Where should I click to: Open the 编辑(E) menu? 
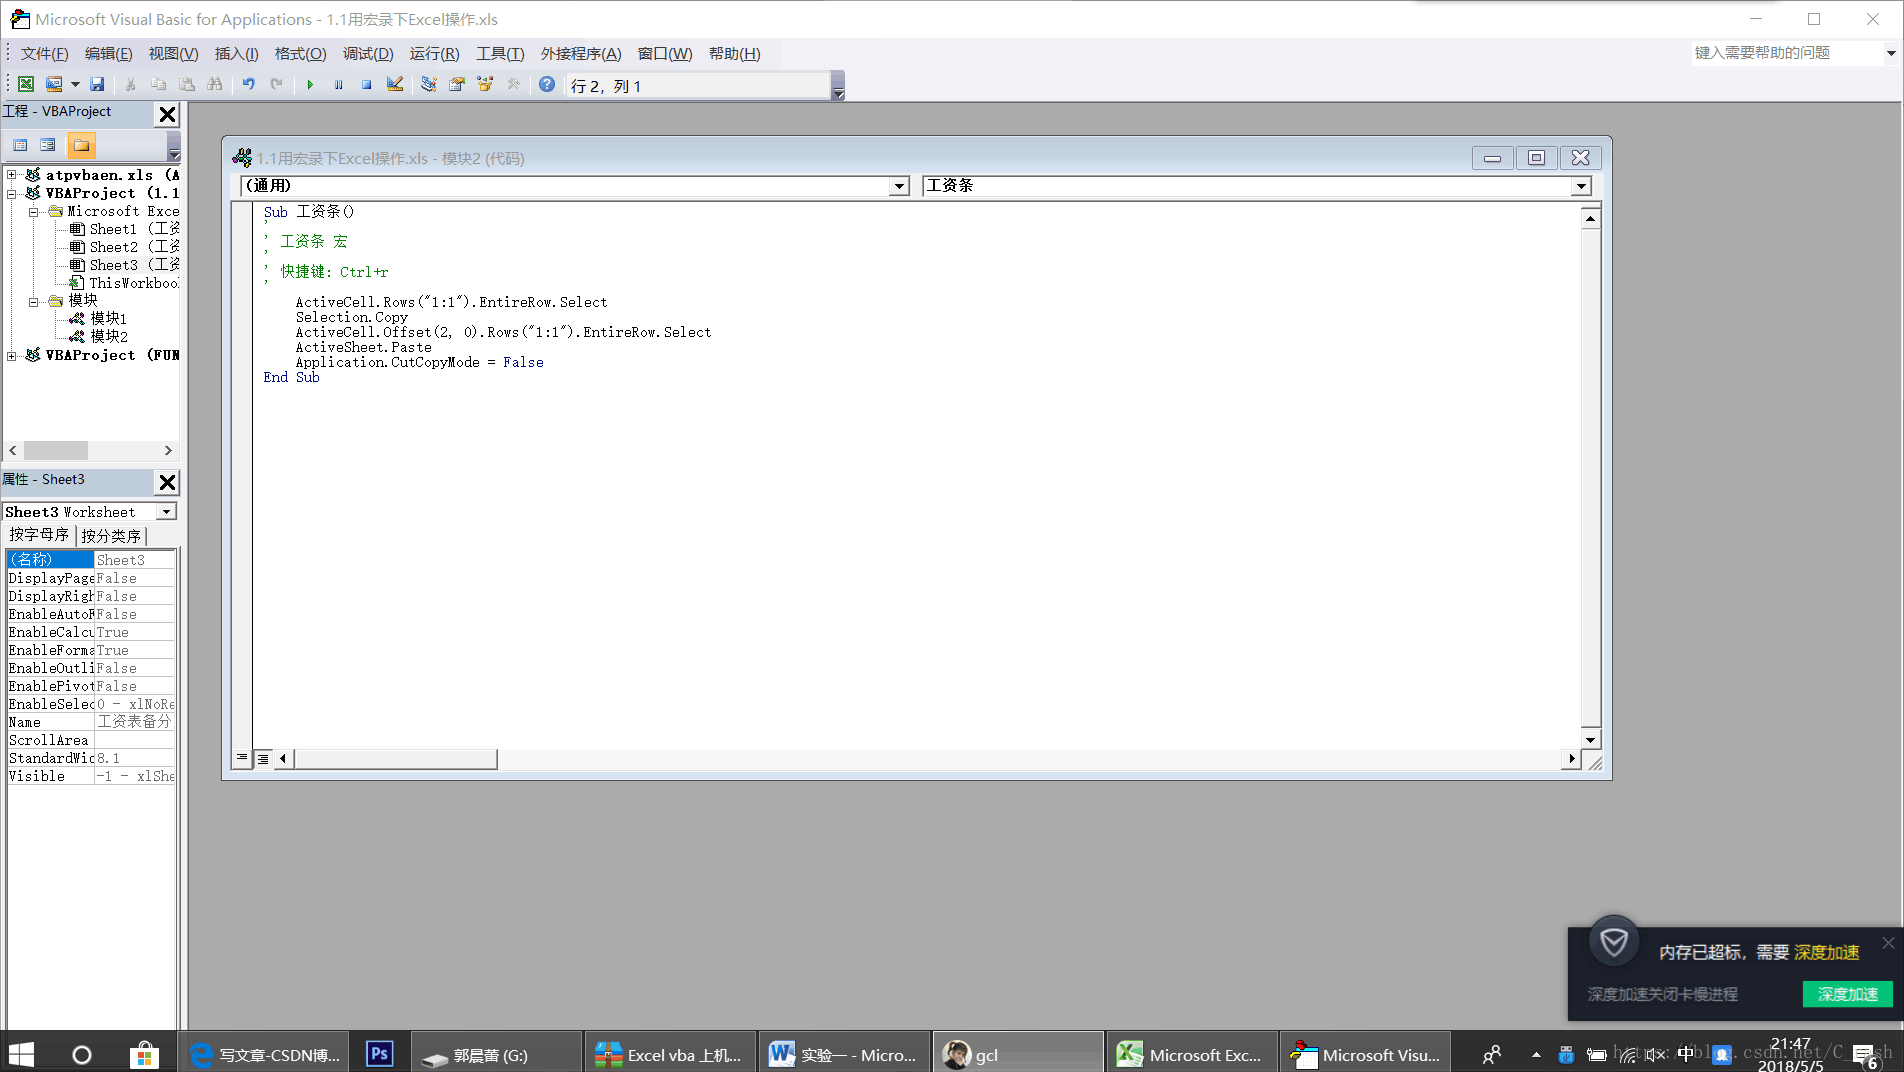click(108, 54)
